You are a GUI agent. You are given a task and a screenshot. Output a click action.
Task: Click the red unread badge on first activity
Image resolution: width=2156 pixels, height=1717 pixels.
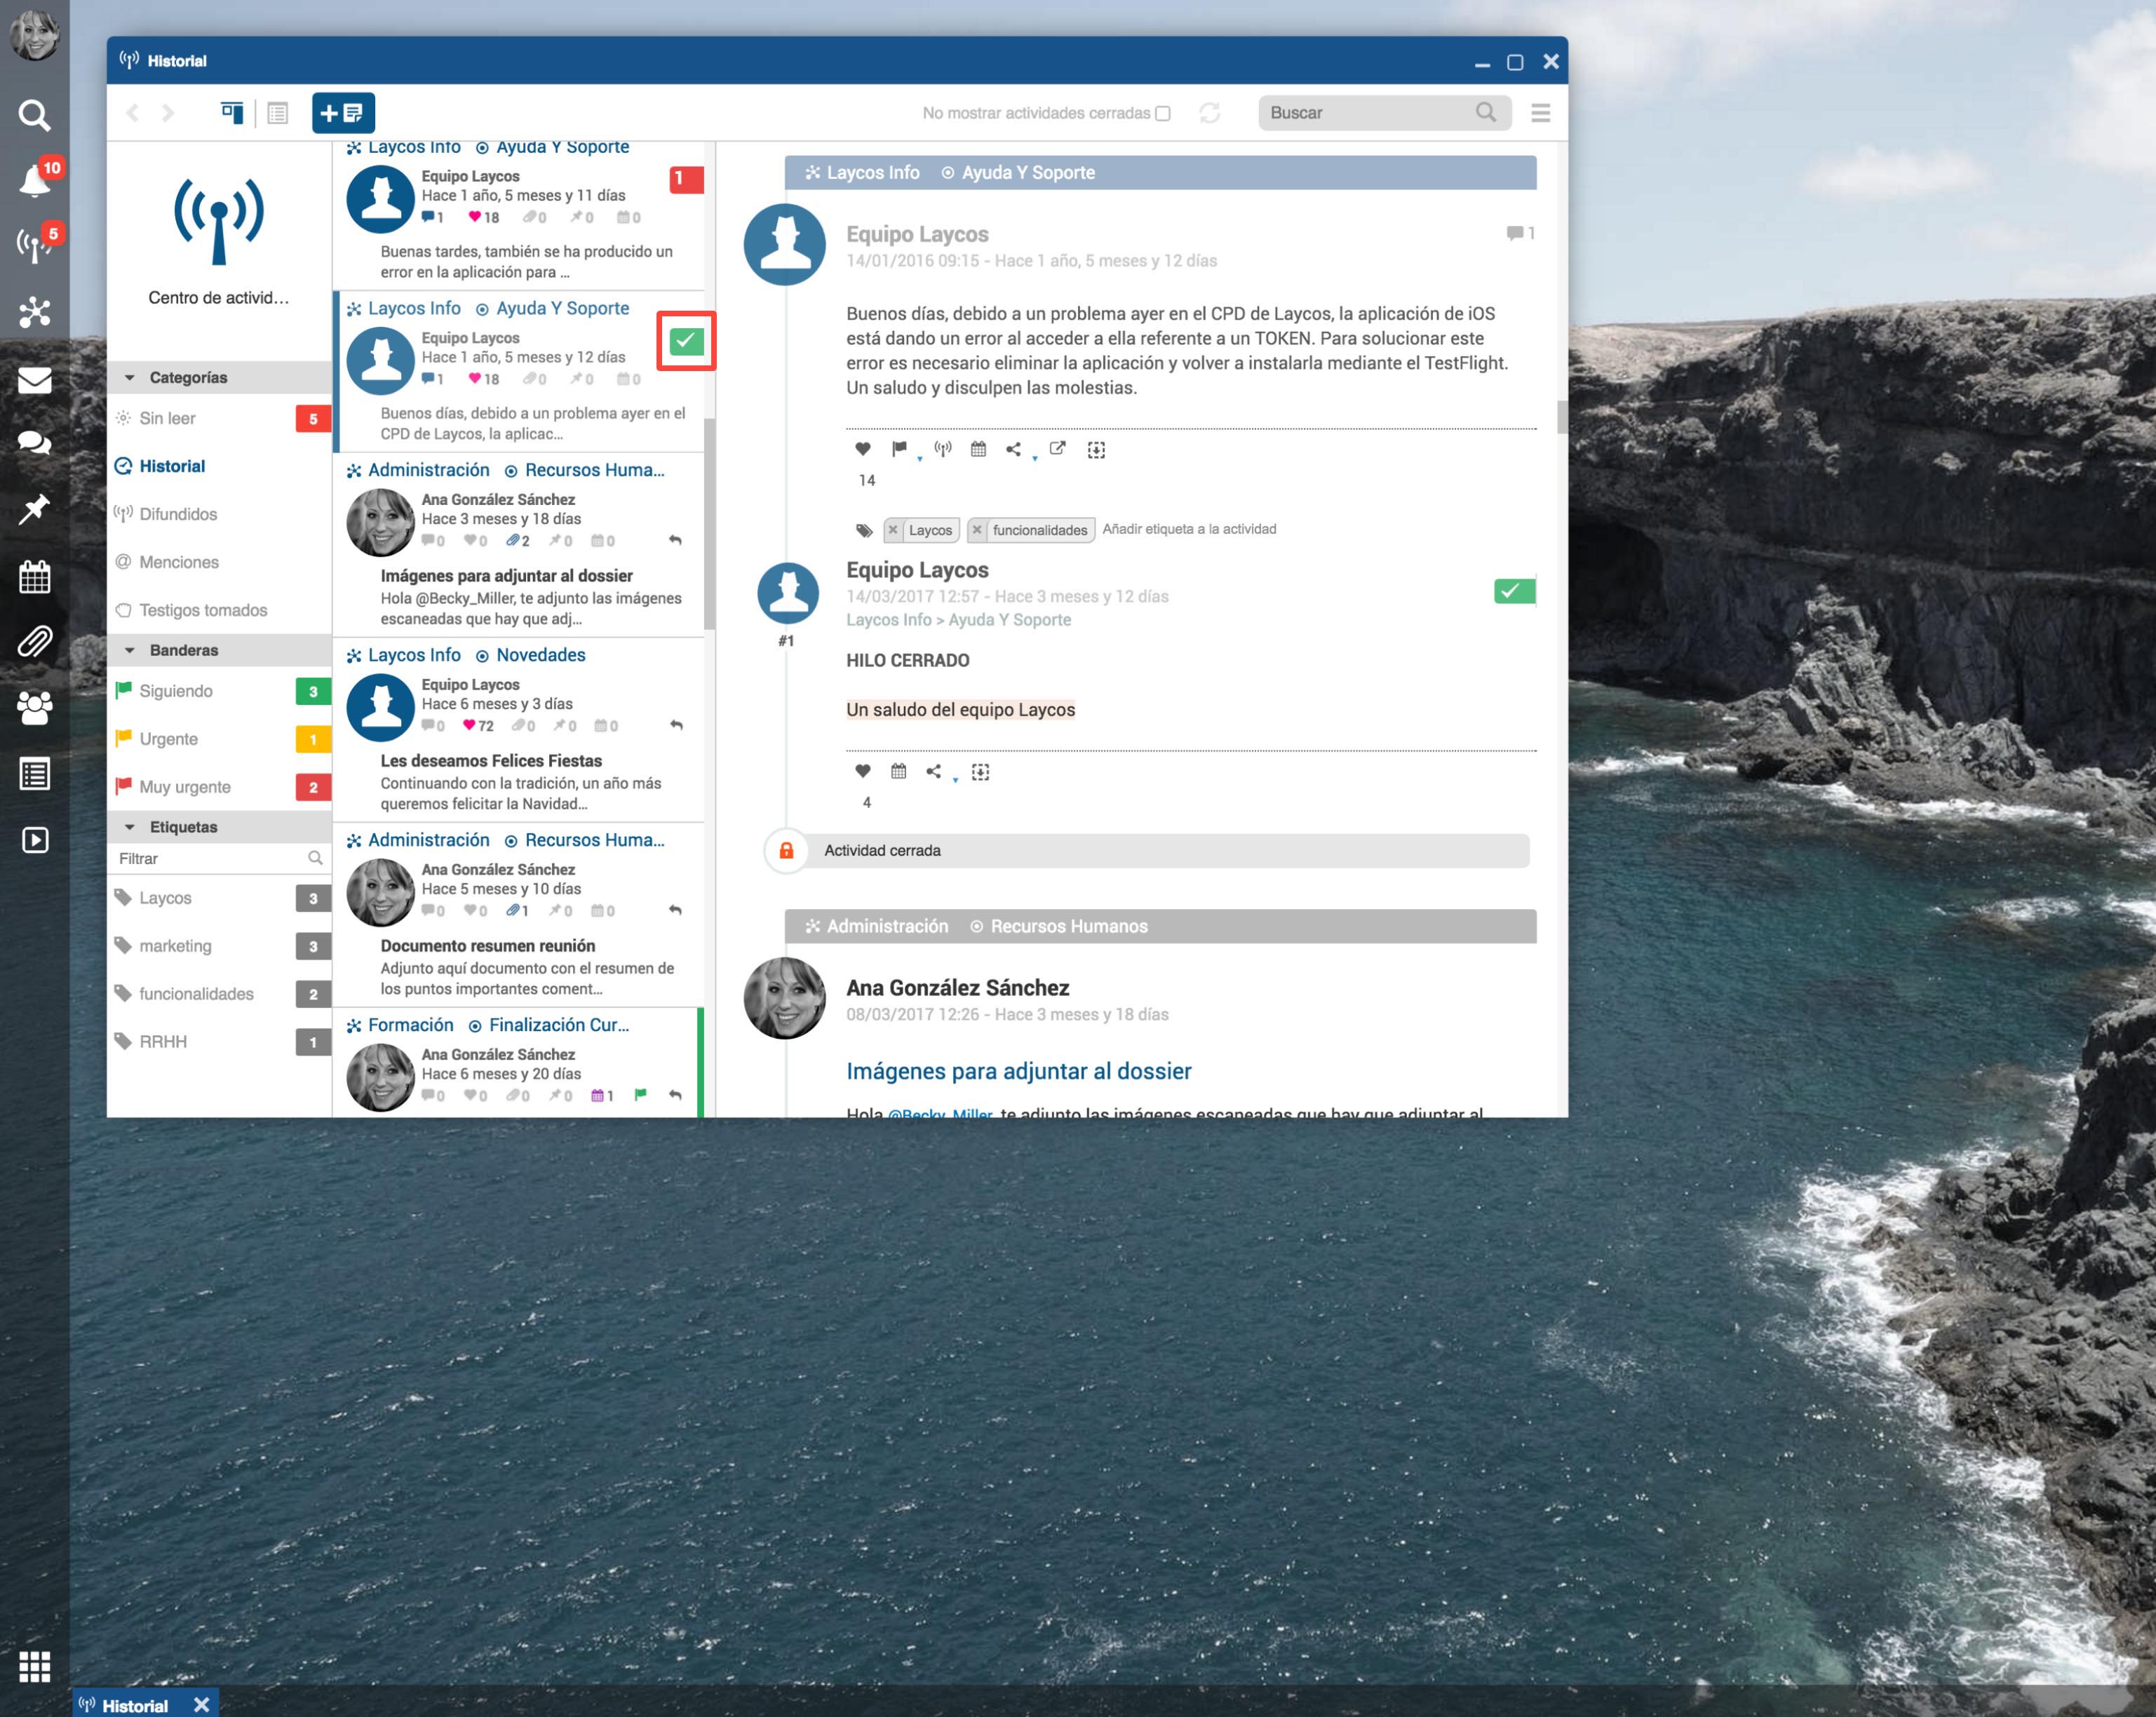click(x=686, y=179)
